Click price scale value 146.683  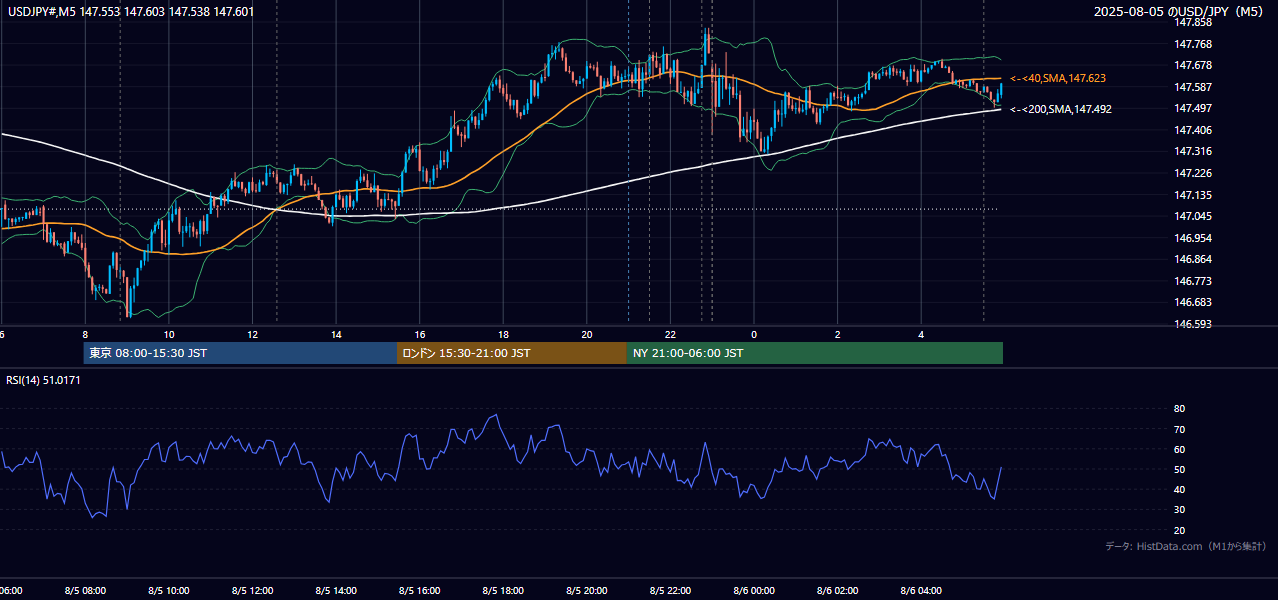[x=1194, y=302]
